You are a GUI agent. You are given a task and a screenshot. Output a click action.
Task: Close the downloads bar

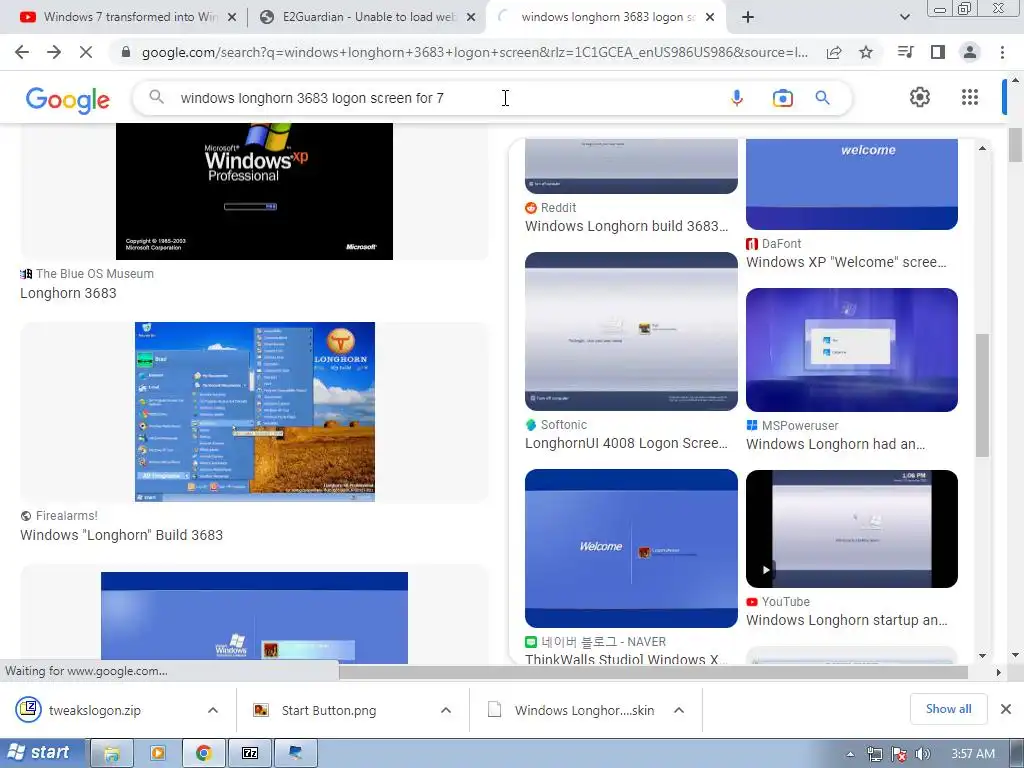coord(1006,709)
